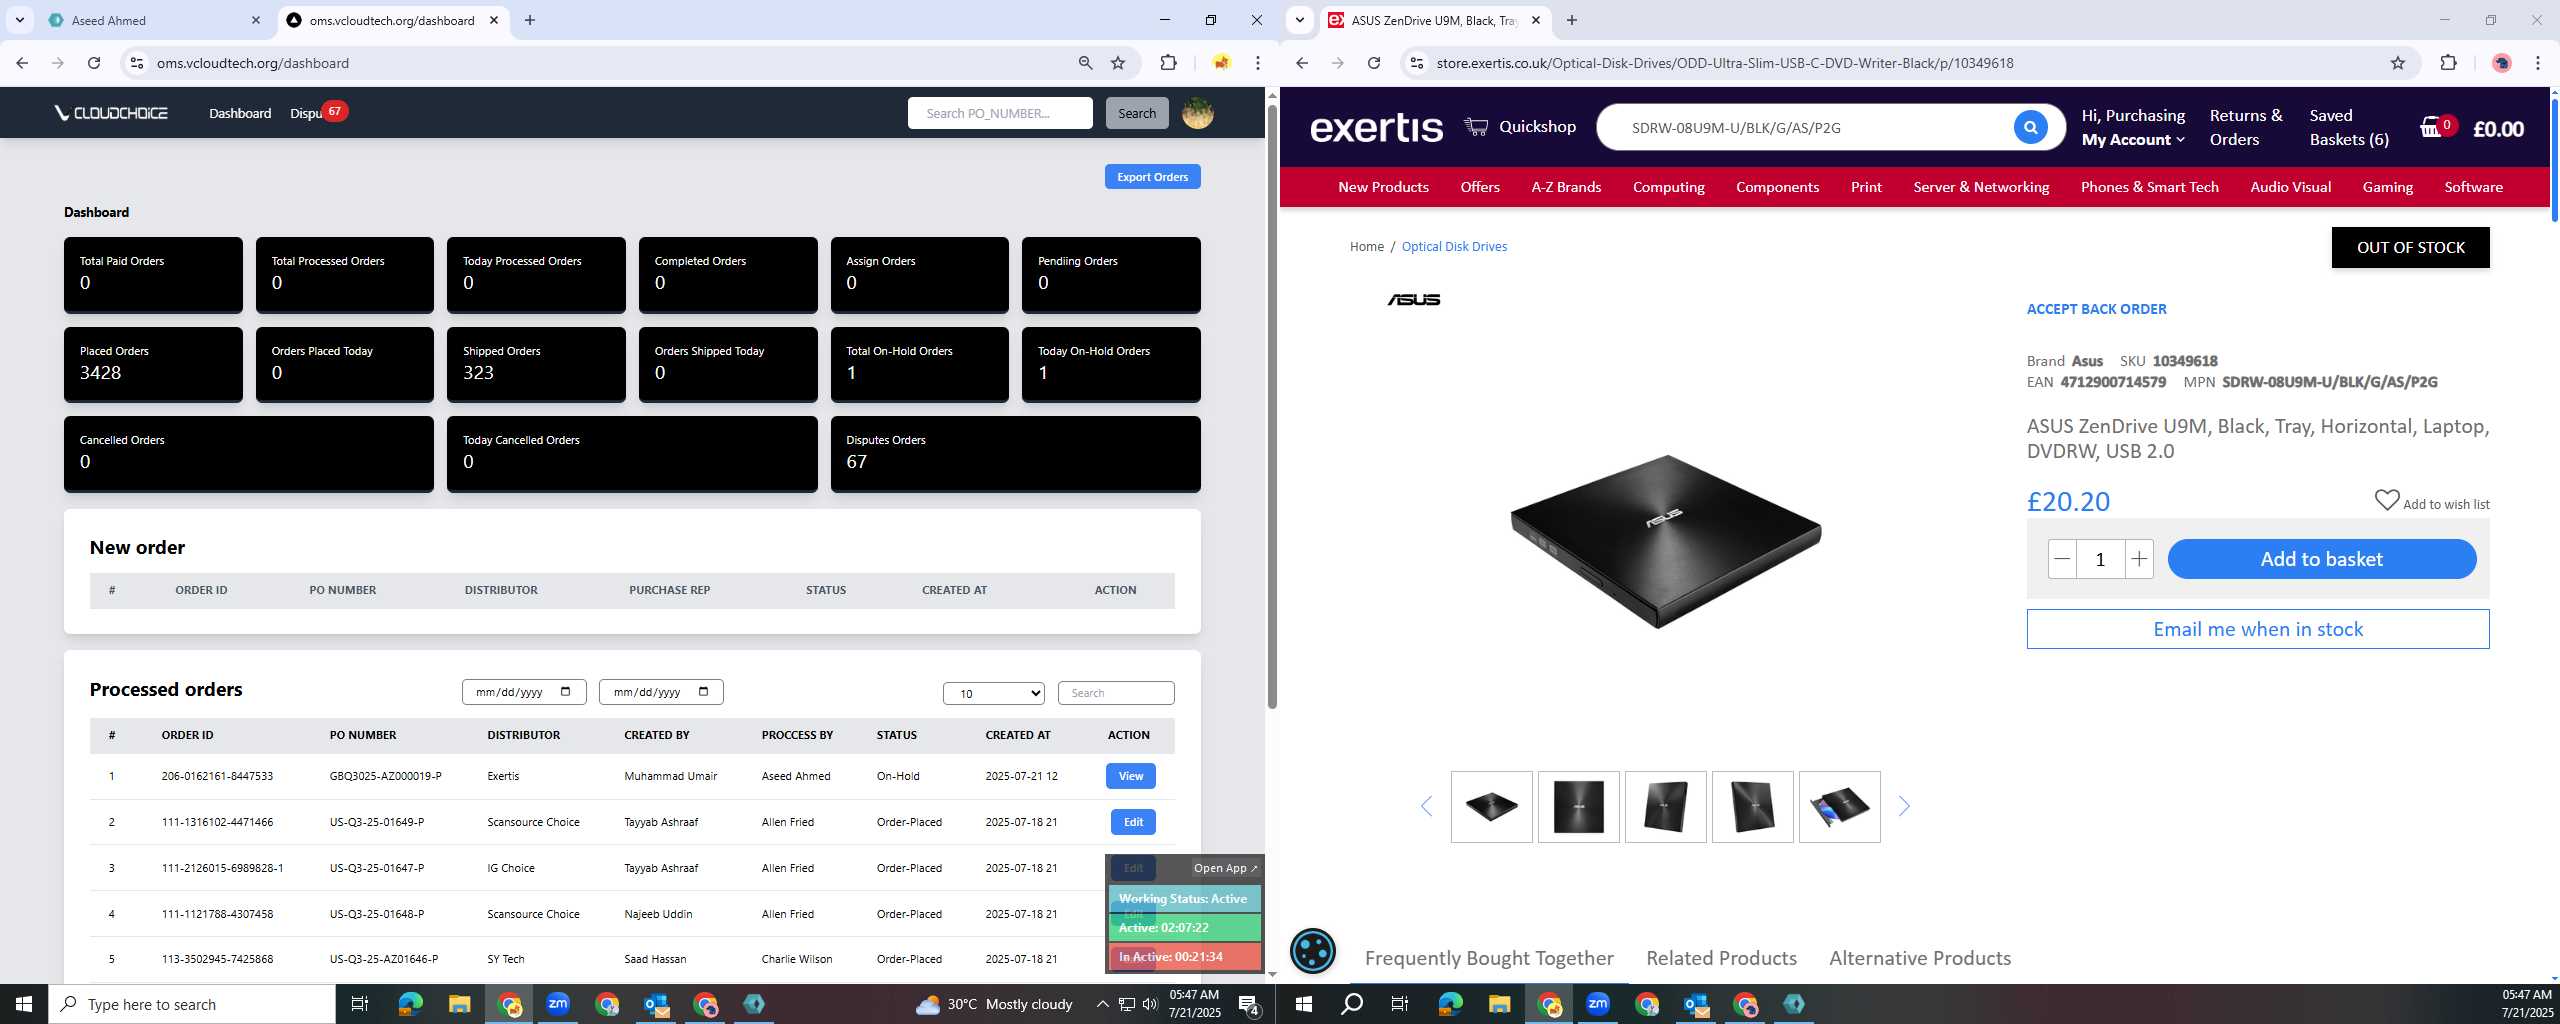The width and height of the screenshot is (2560, 1024).
Task: Switch to the Related Products tab
Action: 1721,958
